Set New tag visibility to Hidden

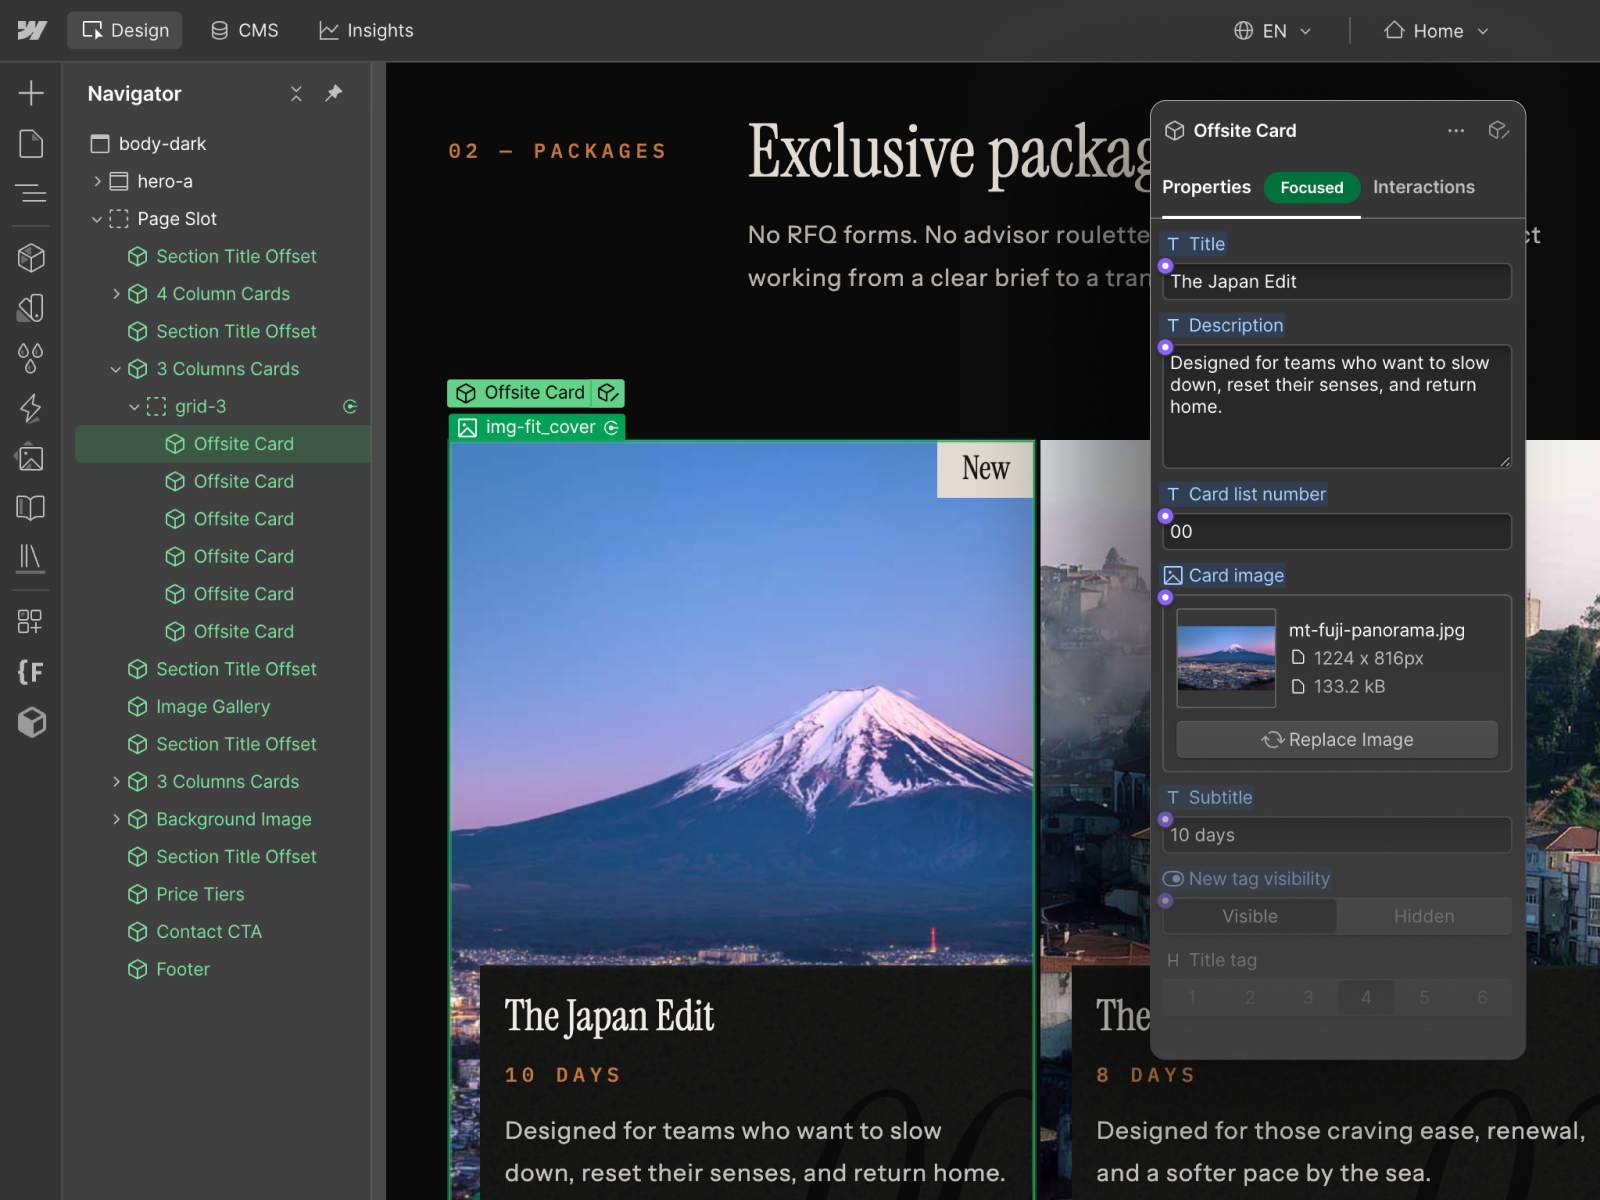(x=1424, y=916)
